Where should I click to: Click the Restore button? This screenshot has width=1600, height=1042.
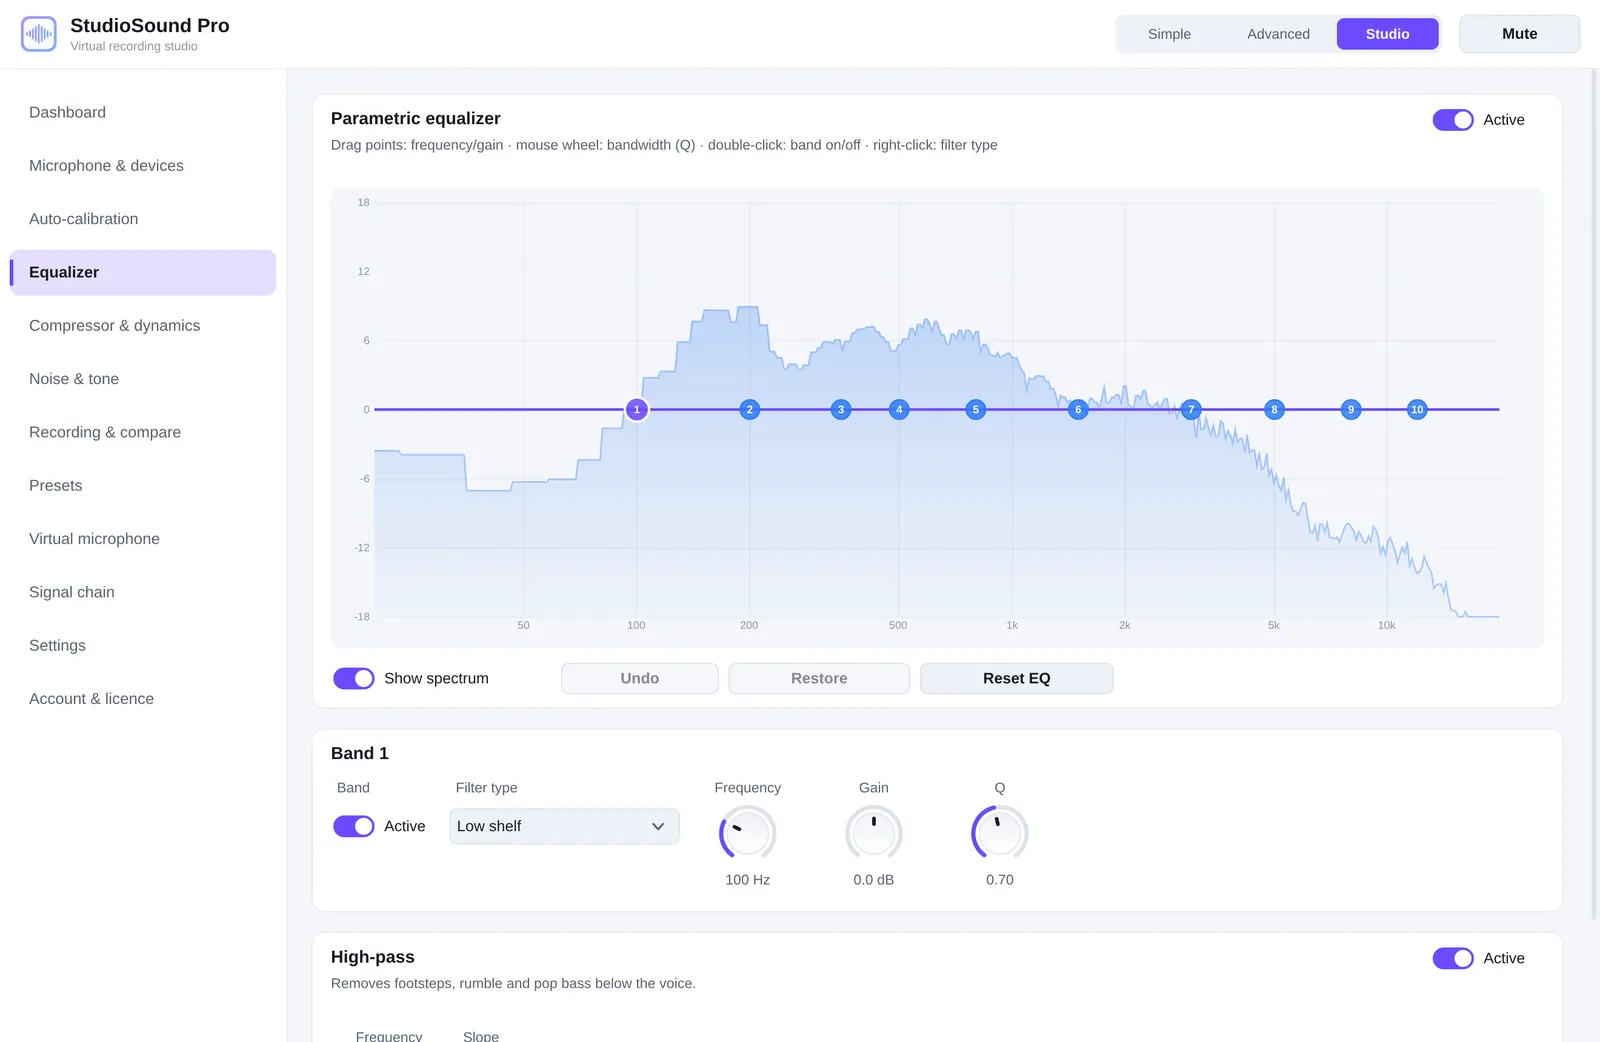click(x=819, y=679)
